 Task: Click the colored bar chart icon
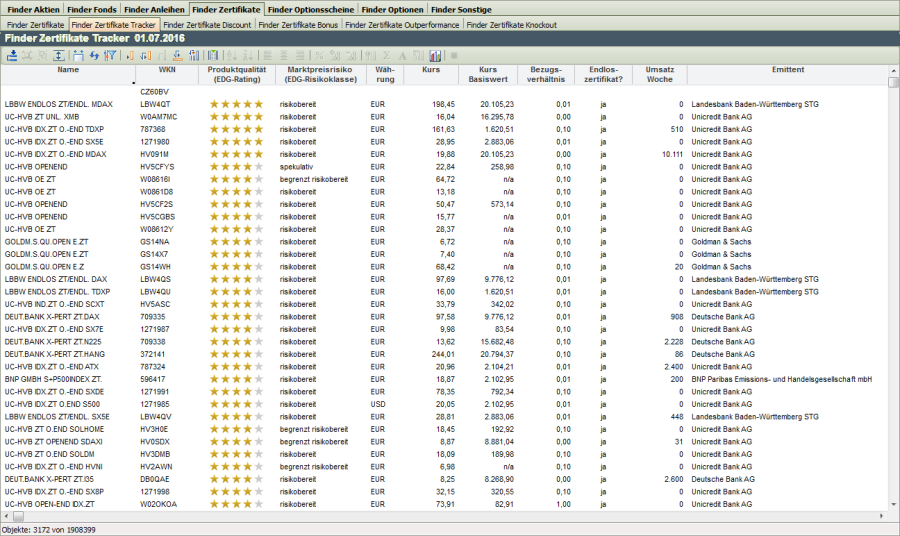pyautogui.click(x=435, y=55)
